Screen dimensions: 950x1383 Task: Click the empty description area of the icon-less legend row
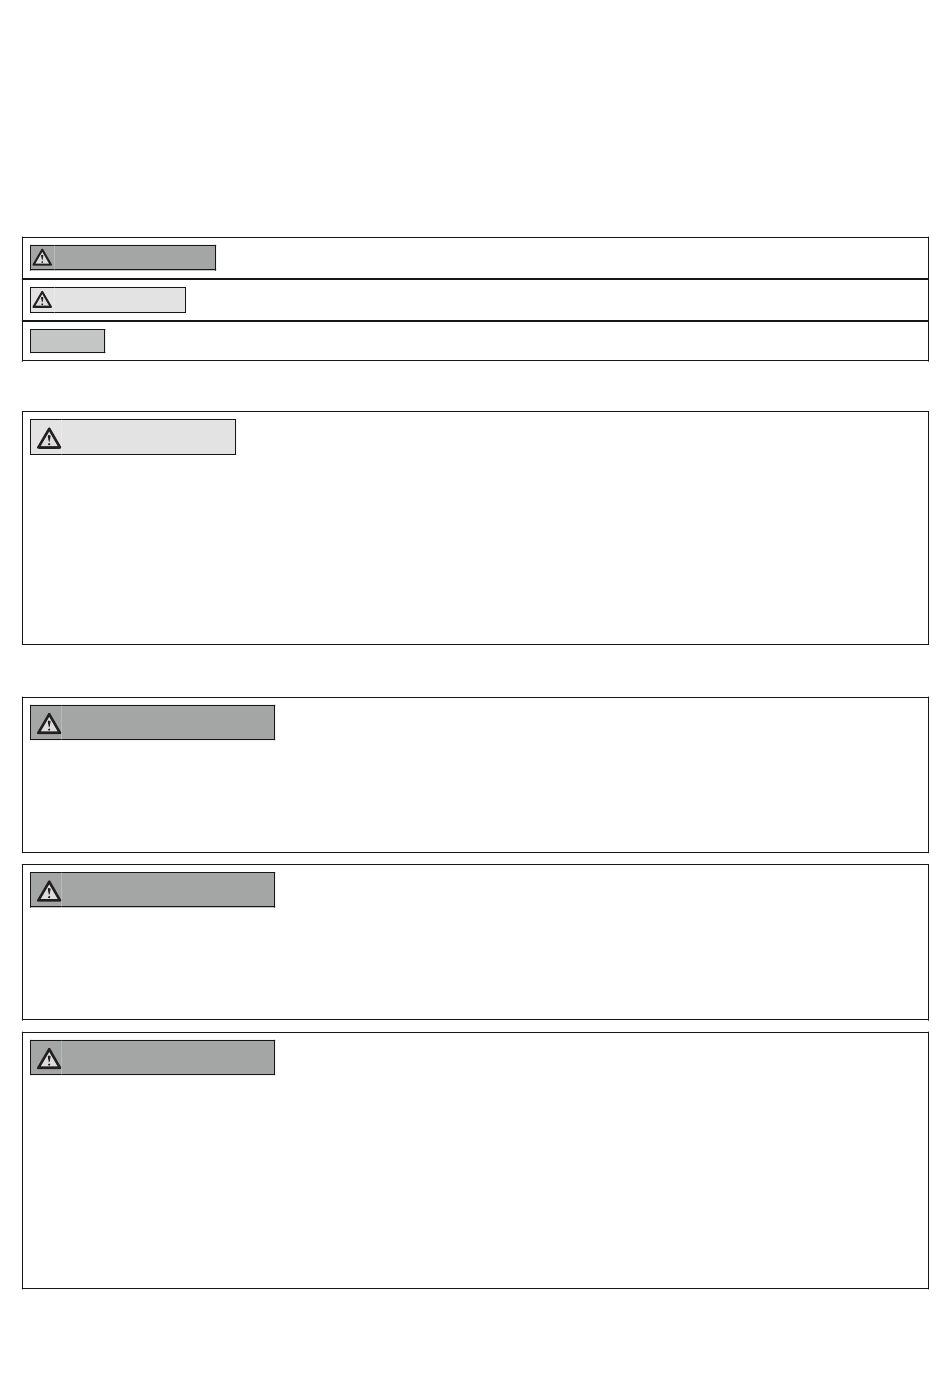(516, 341)
